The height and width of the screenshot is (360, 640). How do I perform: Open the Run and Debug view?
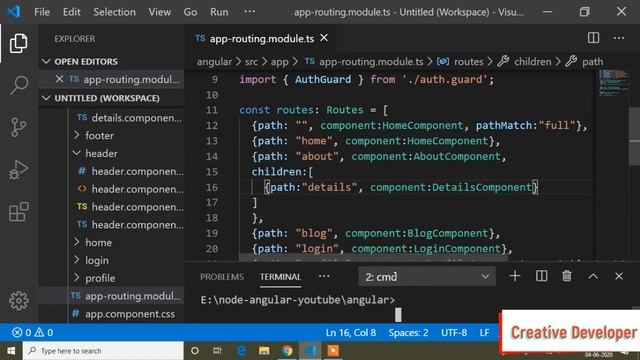point(18,170)
